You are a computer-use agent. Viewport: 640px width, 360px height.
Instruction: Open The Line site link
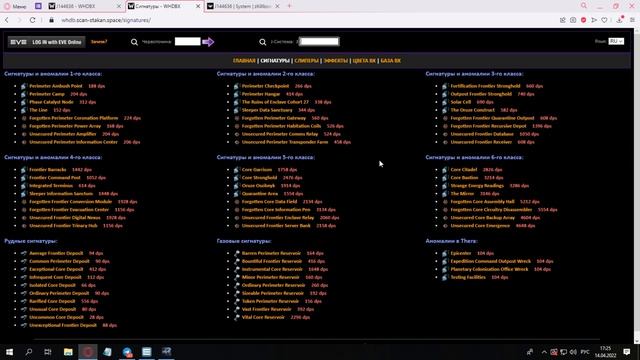[x=38, y=110]
